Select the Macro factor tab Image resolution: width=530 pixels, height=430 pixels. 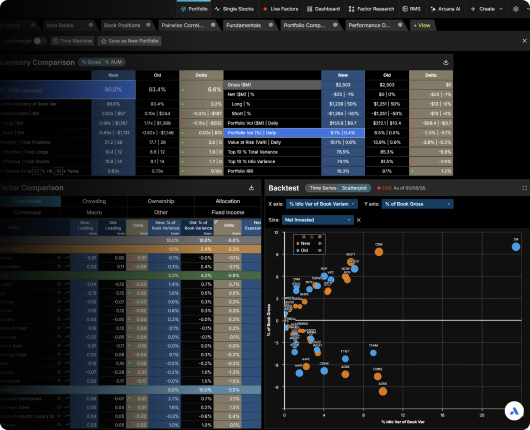(x=94, y=212)
